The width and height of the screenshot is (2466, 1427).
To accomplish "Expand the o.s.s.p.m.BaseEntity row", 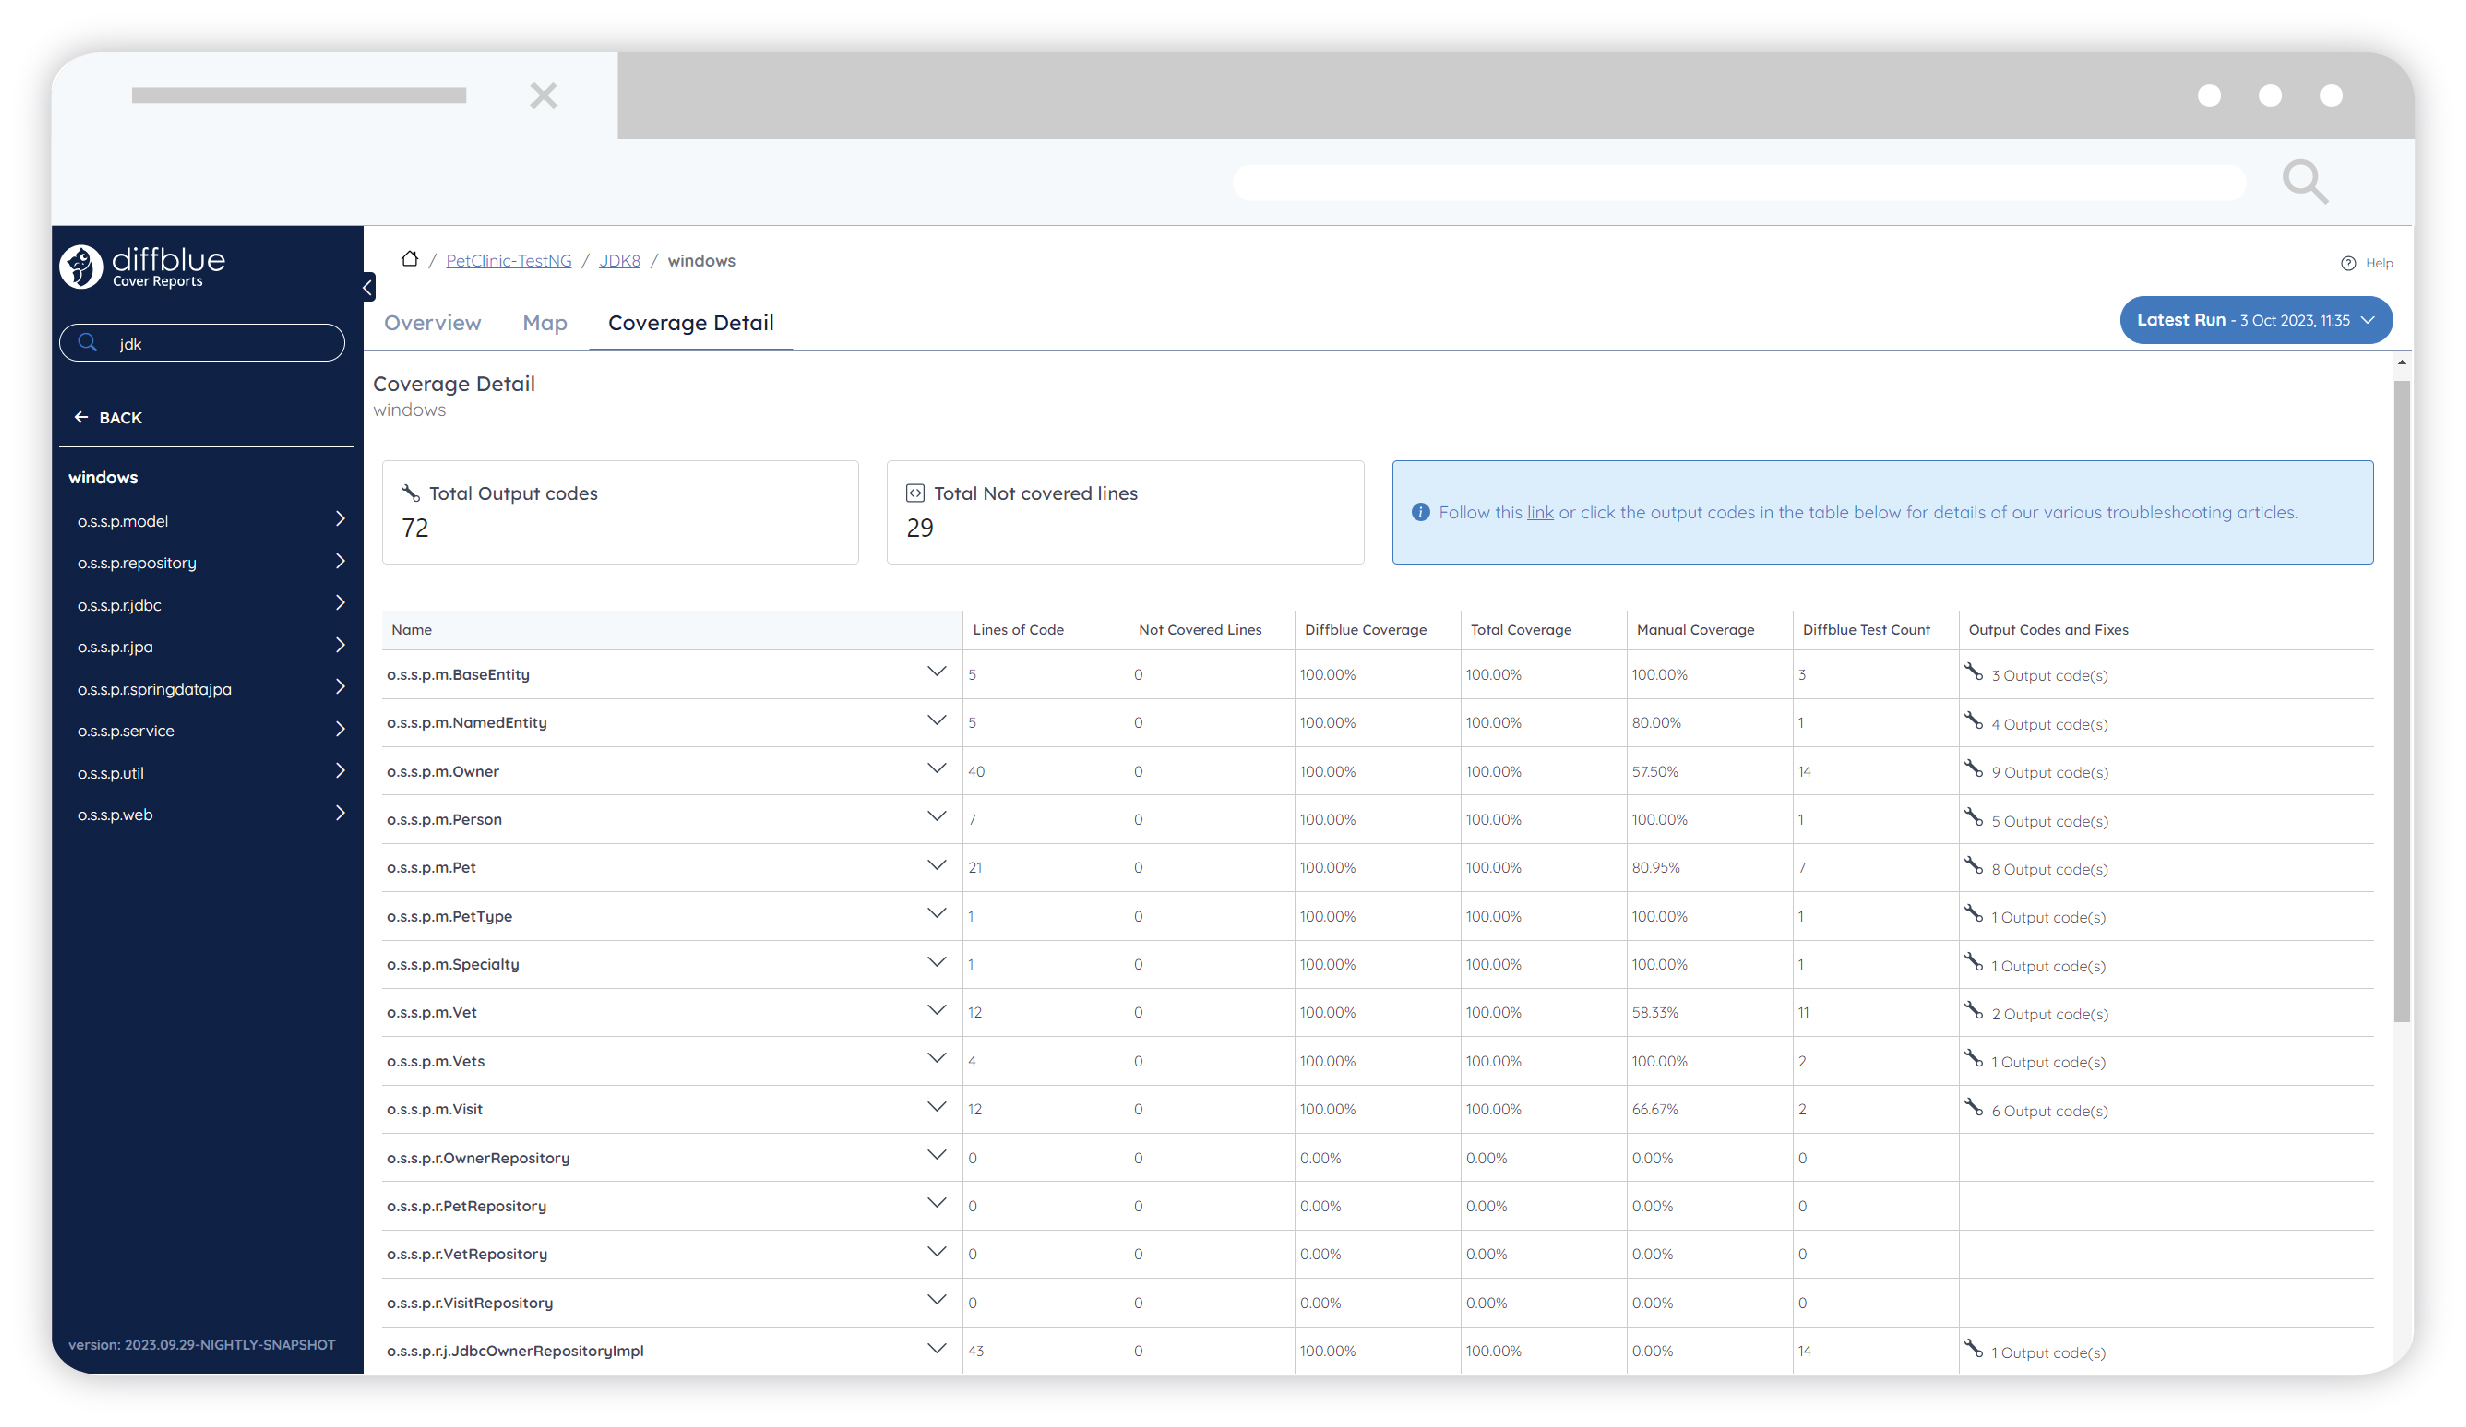I will 936,672.
